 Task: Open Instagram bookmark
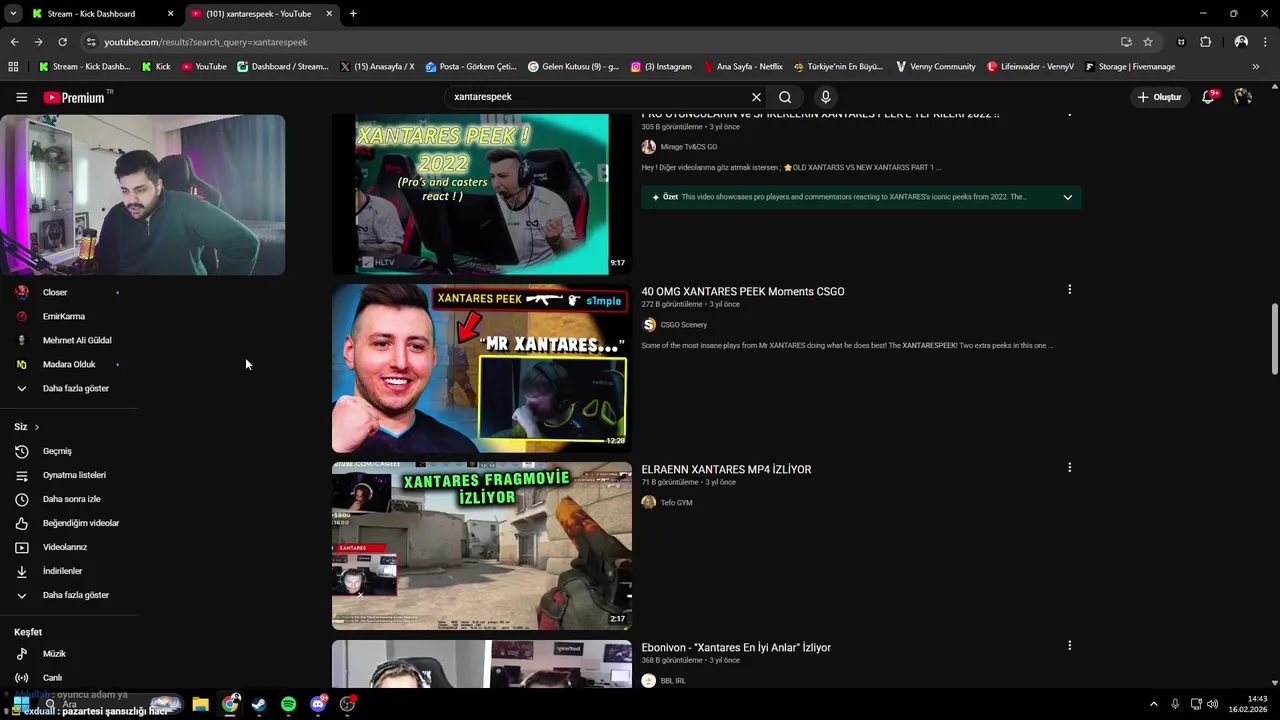[x=661, y=67]
